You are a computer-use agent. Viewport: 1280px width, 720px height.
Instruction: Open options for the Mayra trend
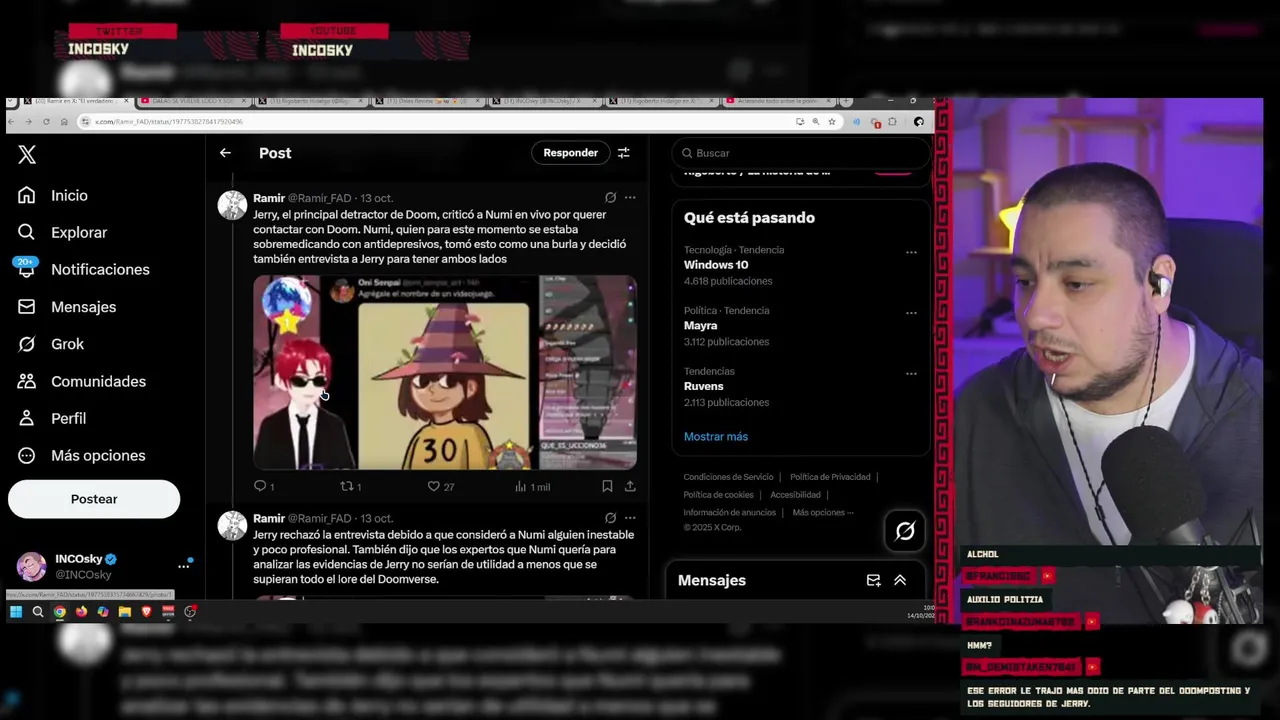tap(911, 313)
